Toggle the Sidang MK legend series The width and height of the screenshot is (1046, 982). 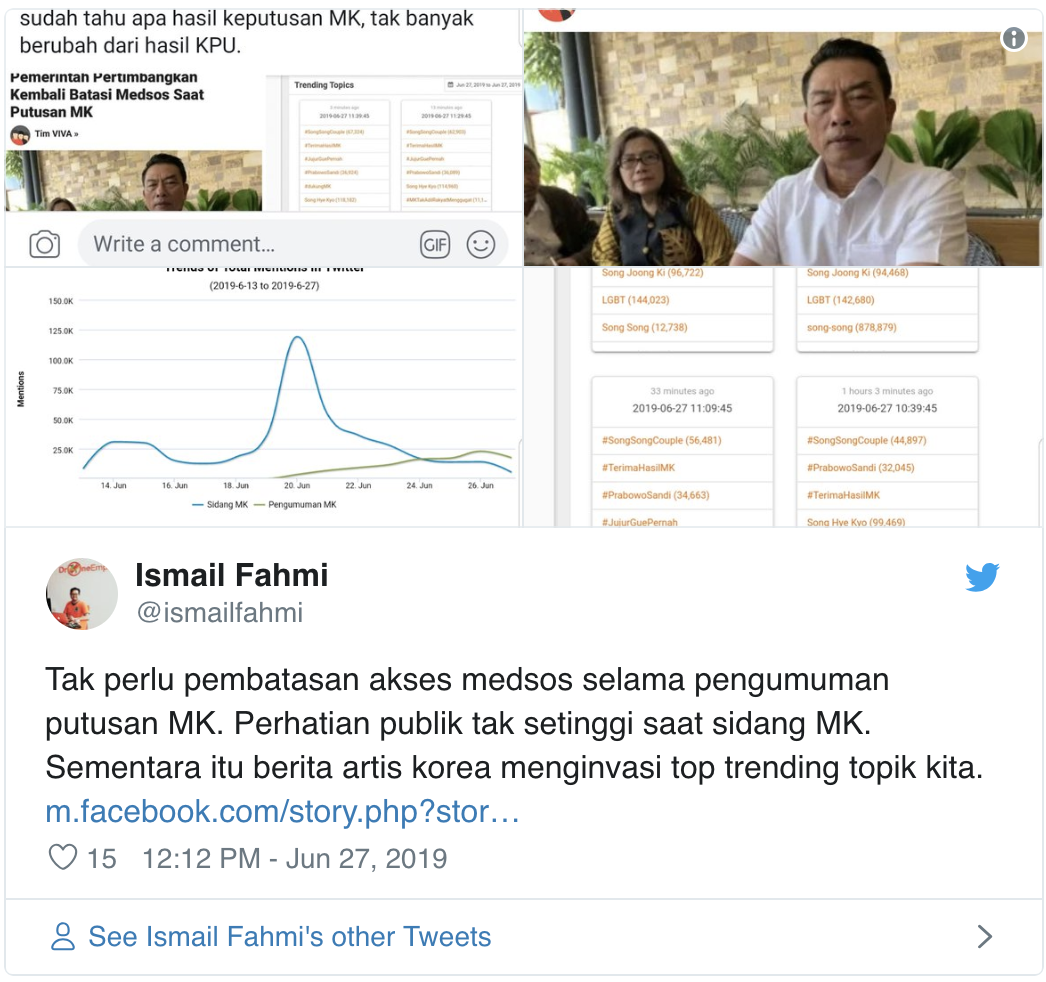pyautogui.click(x=220, y=504)
